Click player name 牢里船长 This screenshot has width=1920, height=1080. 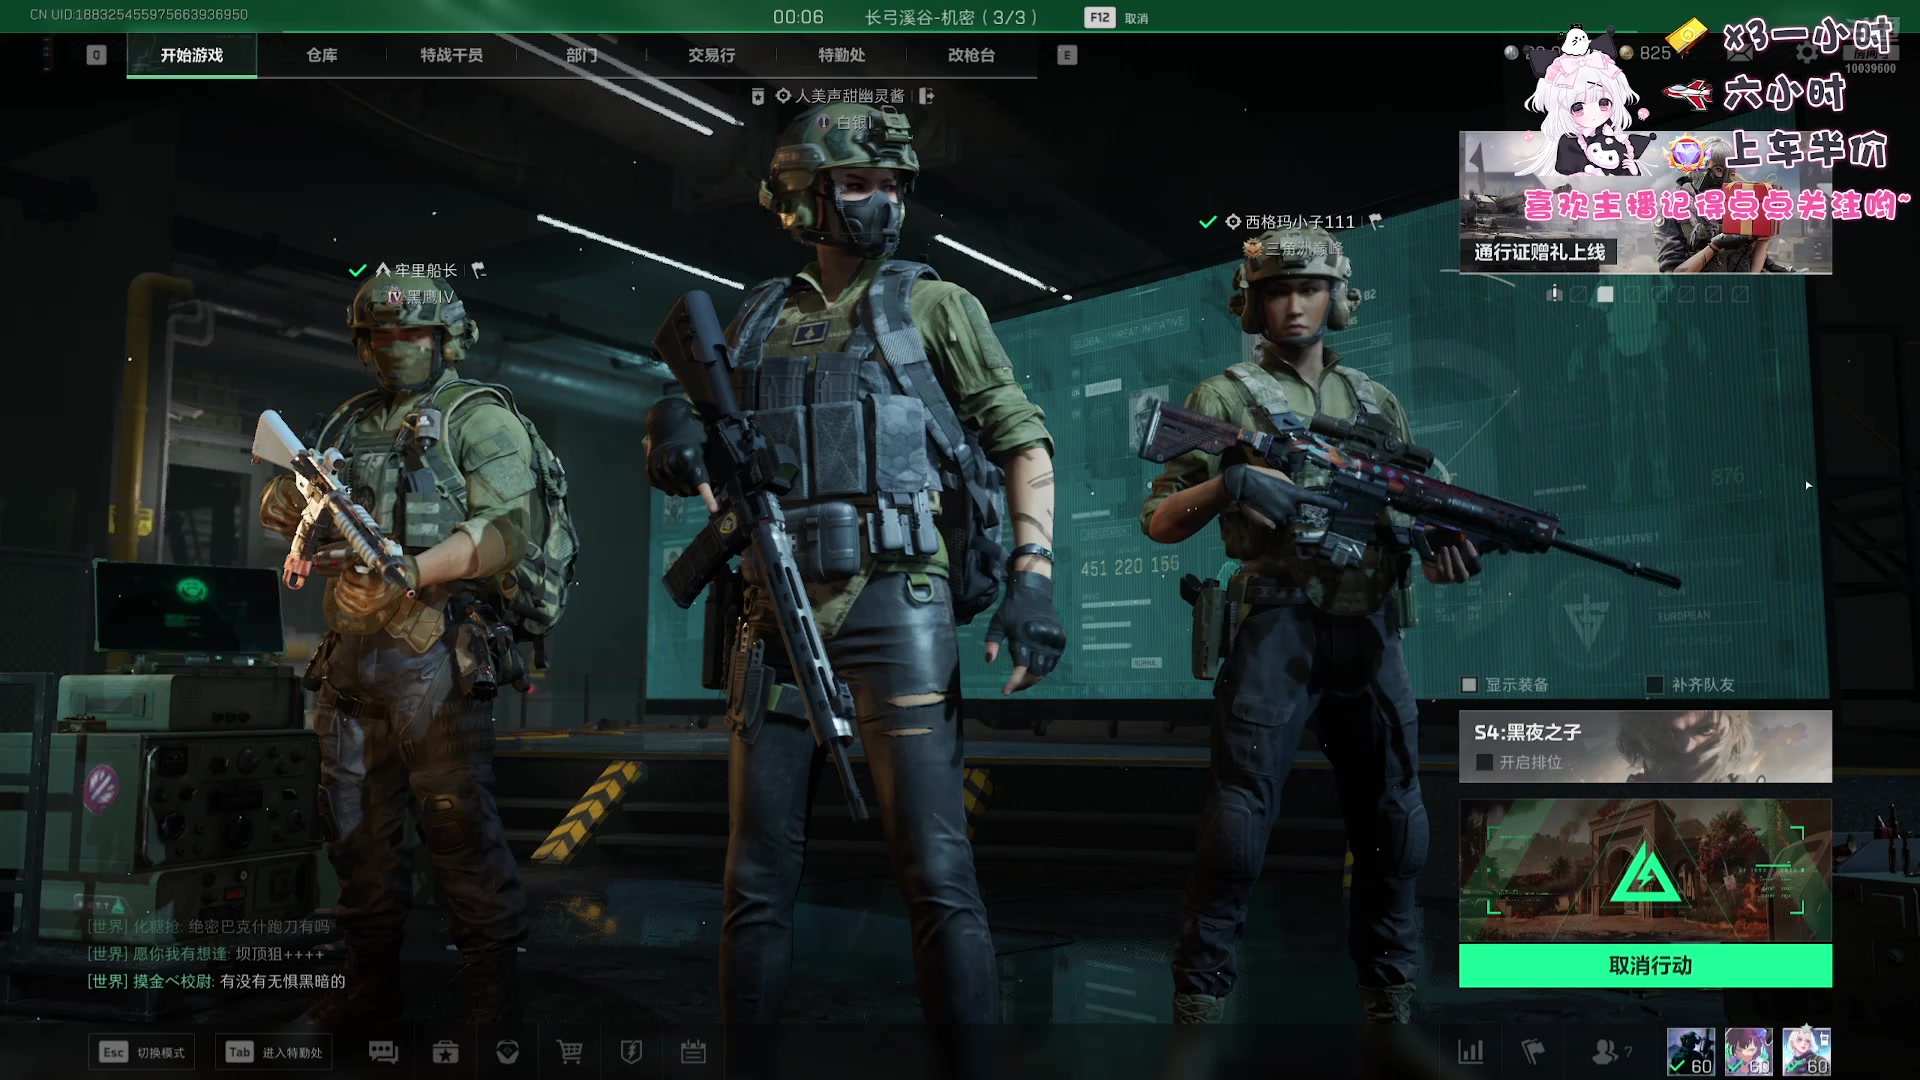pyautogui.click(x=426, y=270)
